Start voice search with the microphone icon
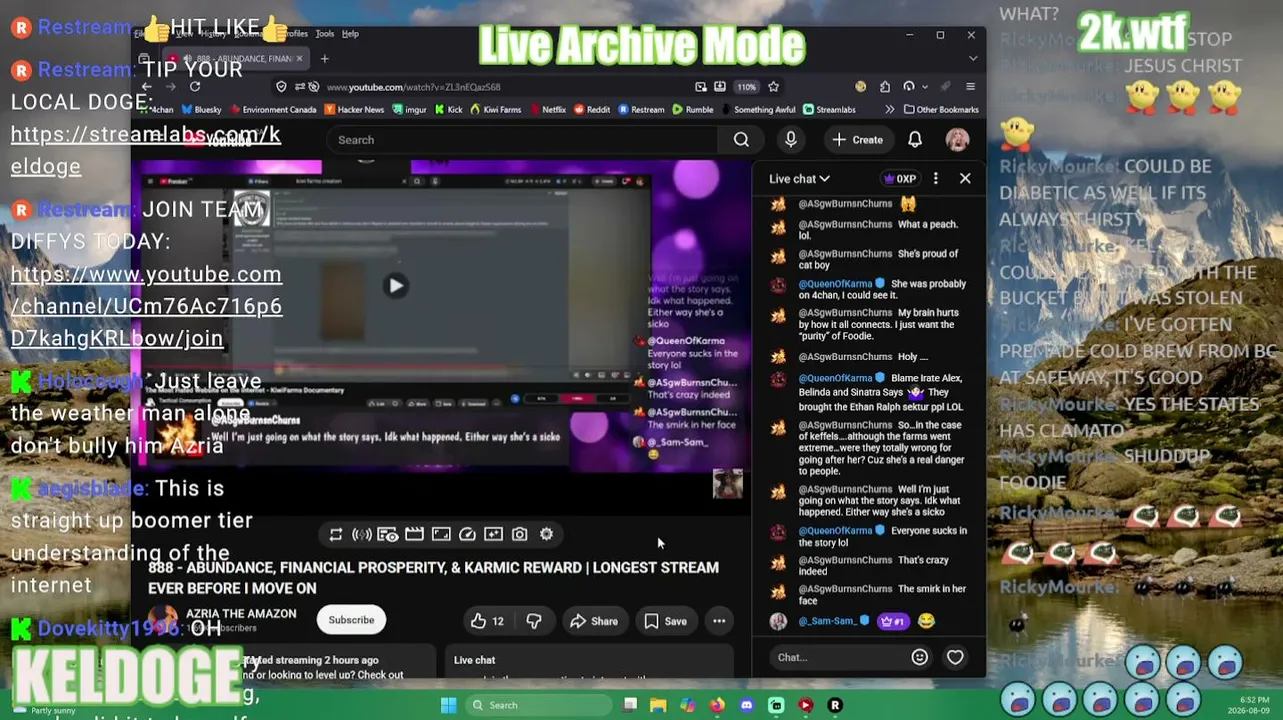The image size is (1283, 720). tap(791, 140)
